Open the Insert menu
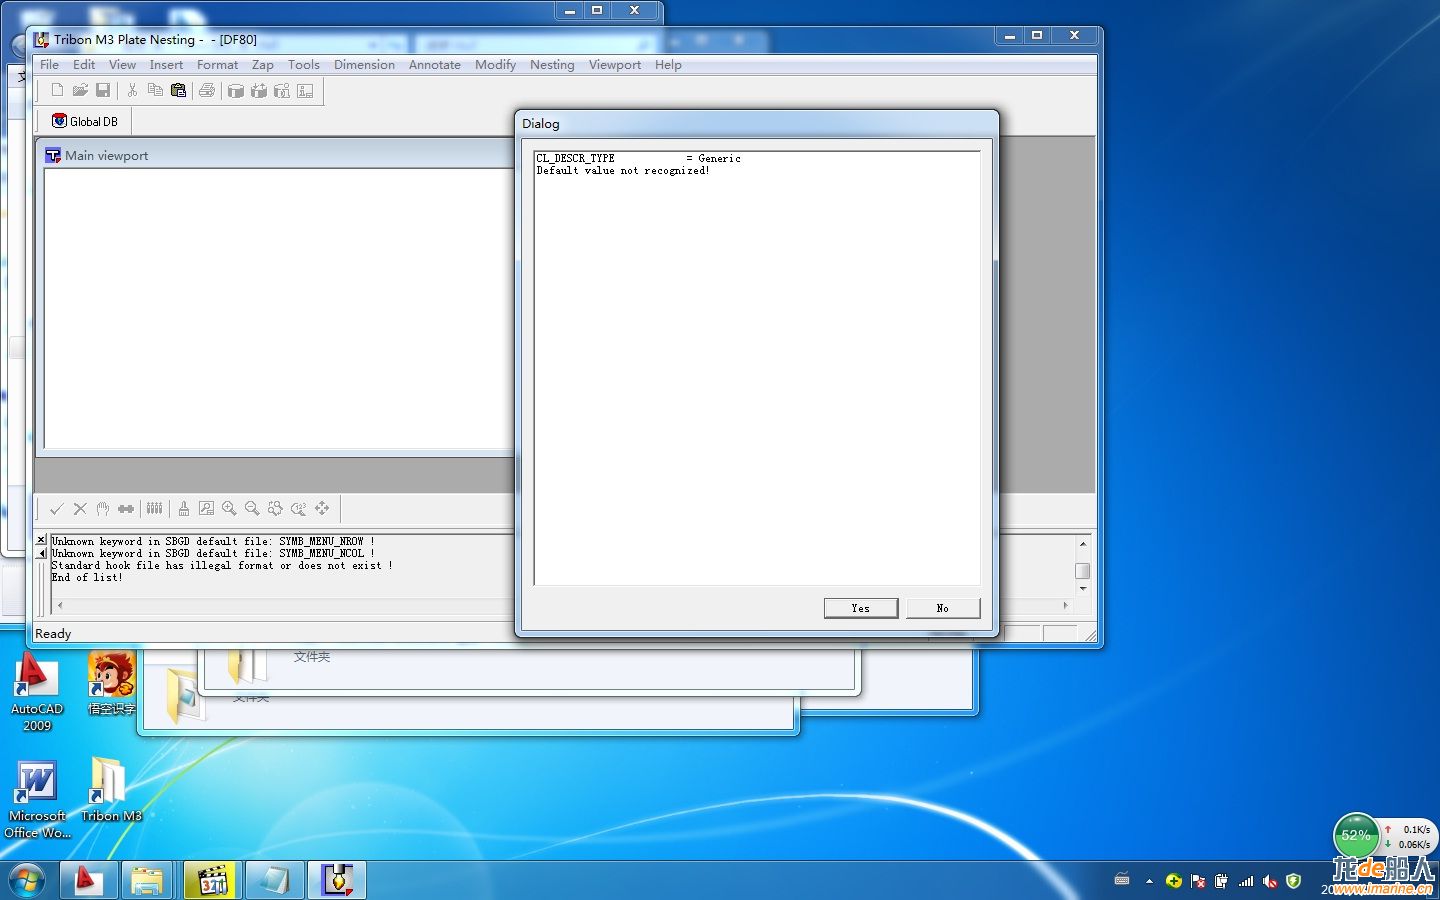Image resolution: width=1440 pixels, height=900 pixels. pos(166,65)
